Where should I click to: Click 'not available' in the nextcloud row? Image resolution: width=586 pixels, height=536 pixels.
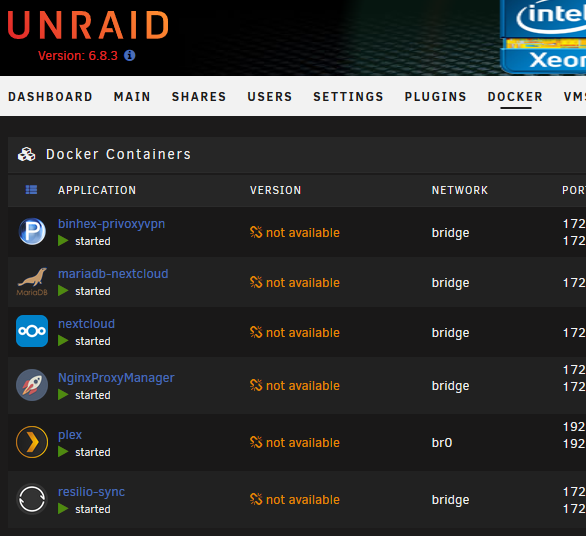coord(303,332)
